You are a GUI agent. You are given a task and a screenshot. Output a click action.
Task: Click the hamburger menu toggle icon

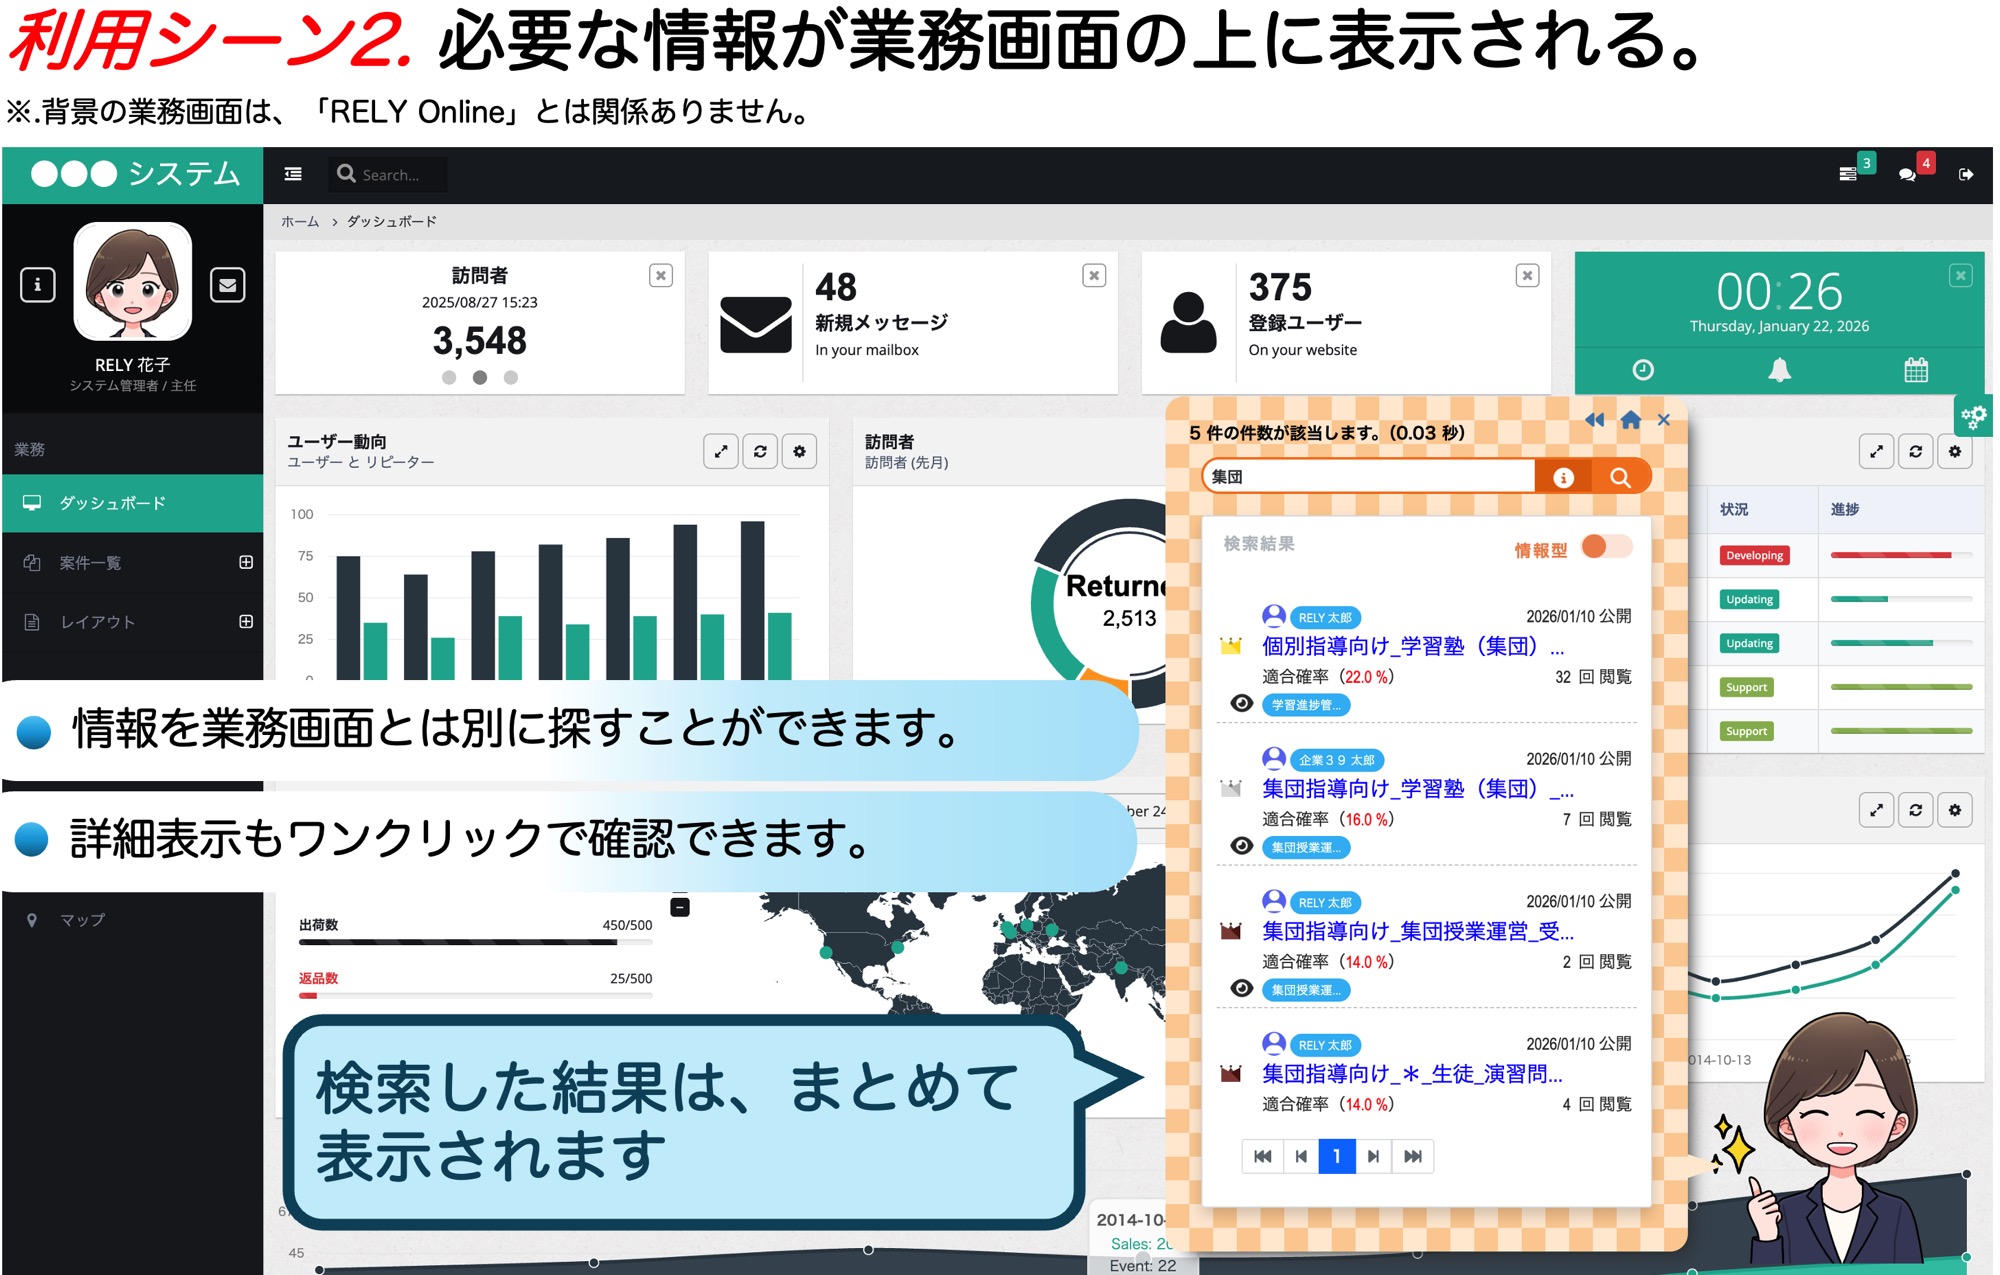click(x=293, y=174)
